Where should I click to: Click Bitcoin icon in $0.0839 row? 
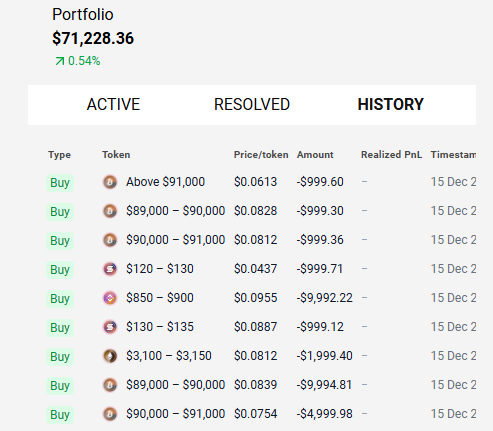click(x=110, y=385)
